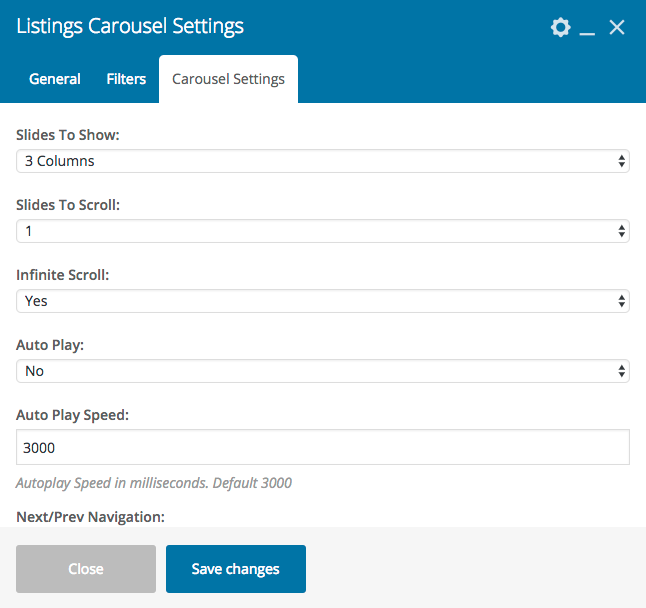Click the arrows on the 3 Columns select
The image size is (646, 608).
[622, 161]
